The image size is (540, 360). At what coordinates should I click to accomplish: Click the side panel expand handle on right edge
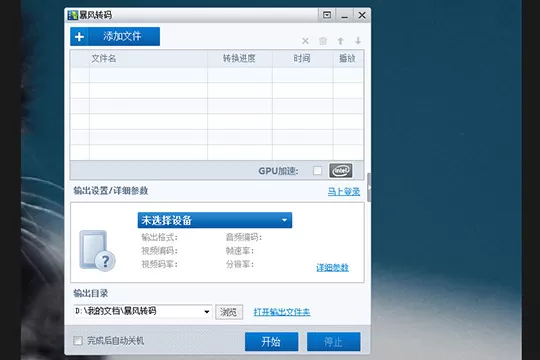coord(369,187)
